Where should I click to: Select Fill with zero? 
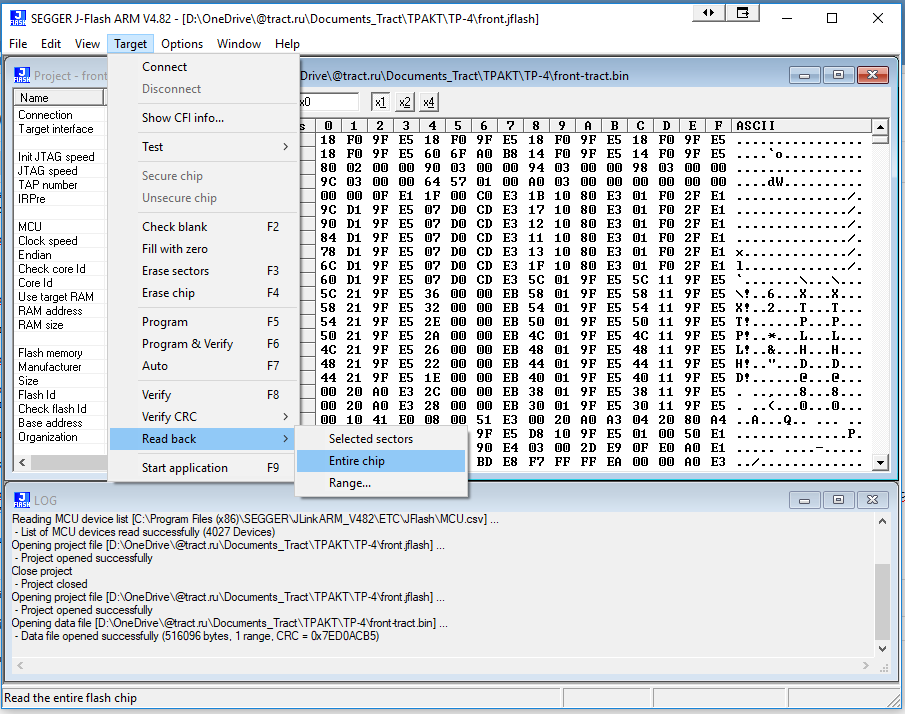pyautogui.click(x=203, y=249)
